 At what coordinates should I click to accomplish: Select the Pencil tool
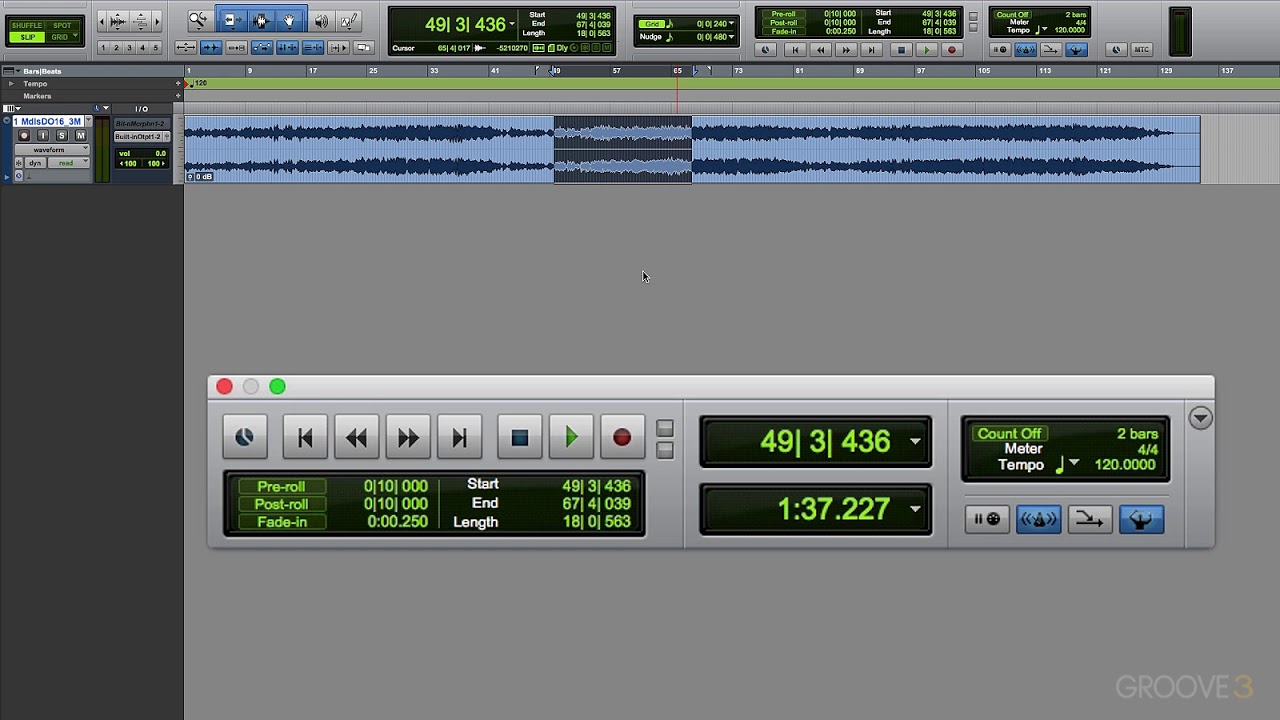(x=348, y=20)
